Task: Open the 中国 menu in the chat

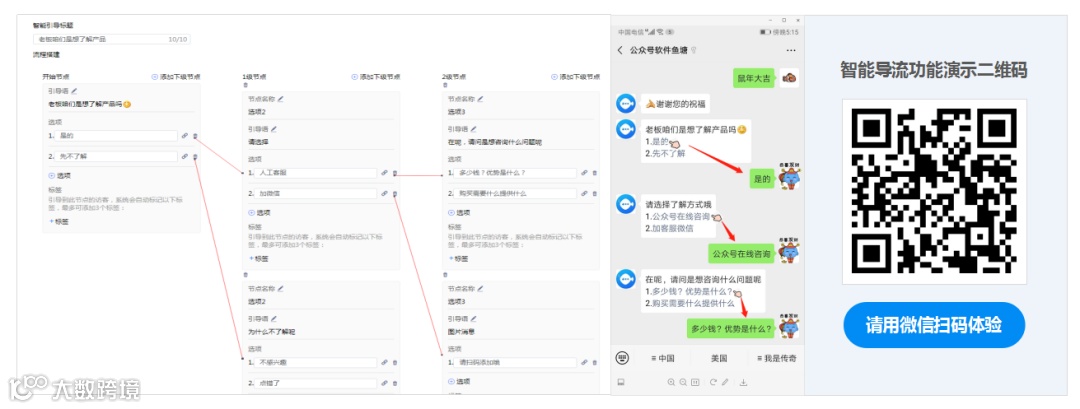Action: (662, 358)
